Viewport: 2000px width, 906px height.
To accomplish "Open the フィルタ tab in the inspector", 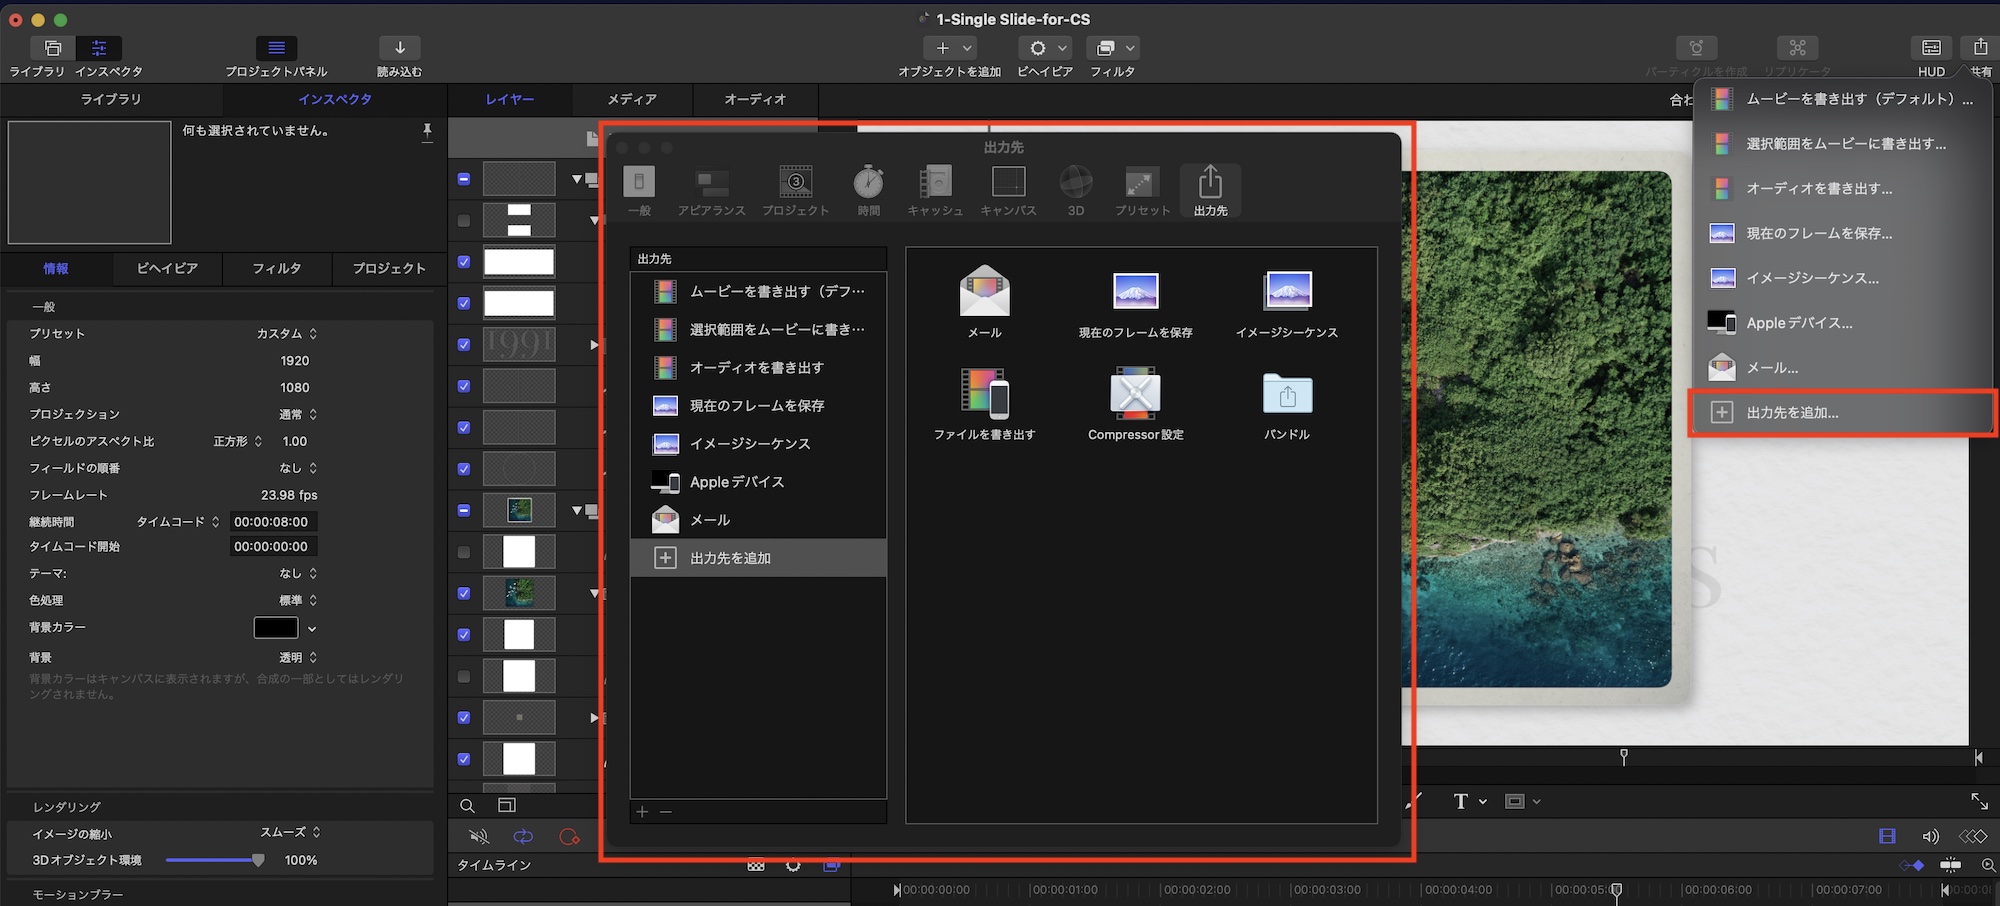I will (x=277, y=268).
